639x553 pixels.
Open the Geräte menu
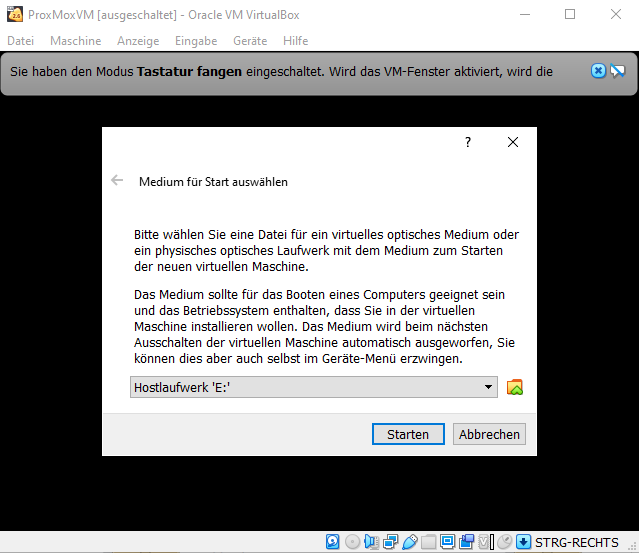click(250, 41)
